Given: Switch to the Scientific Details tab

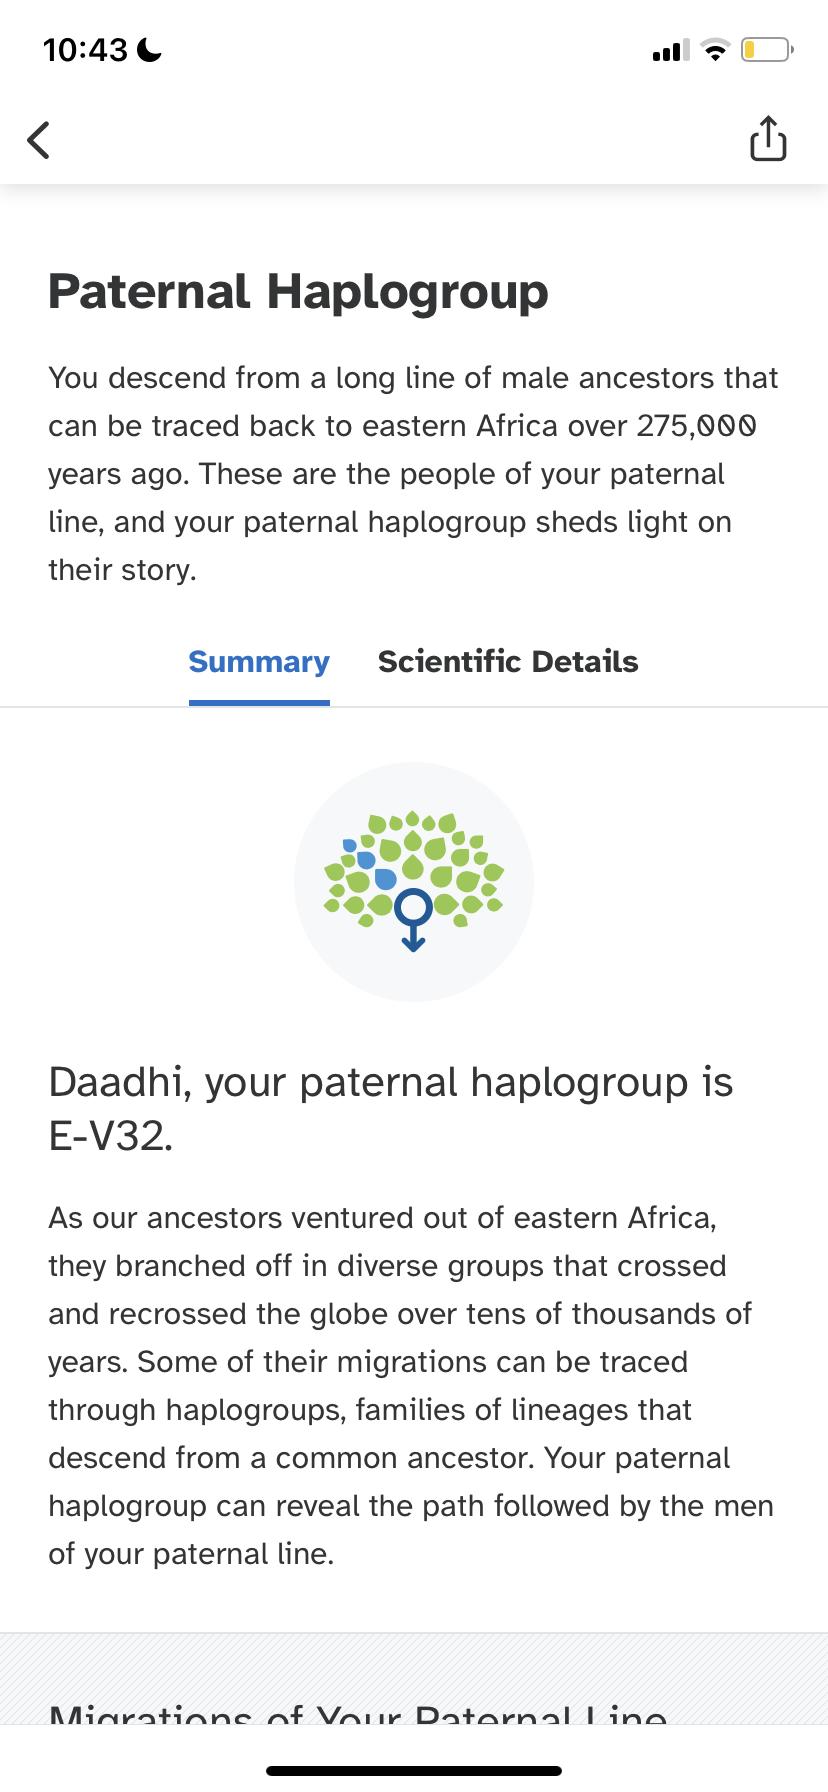Looking at the screenshot, I should pyautogui.click(x=508, y=661).
